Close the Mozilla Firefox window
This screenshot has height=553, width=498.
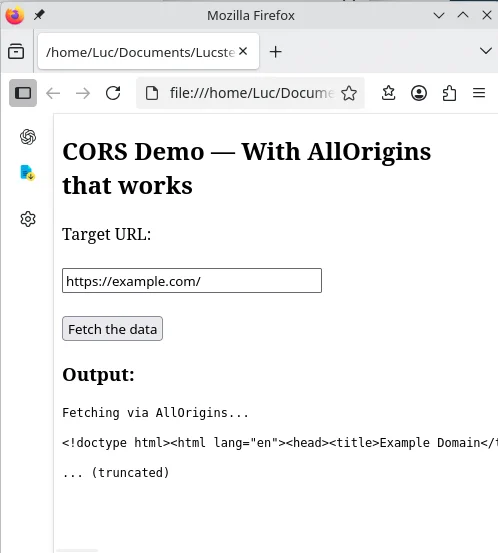(x=487, y=15)
